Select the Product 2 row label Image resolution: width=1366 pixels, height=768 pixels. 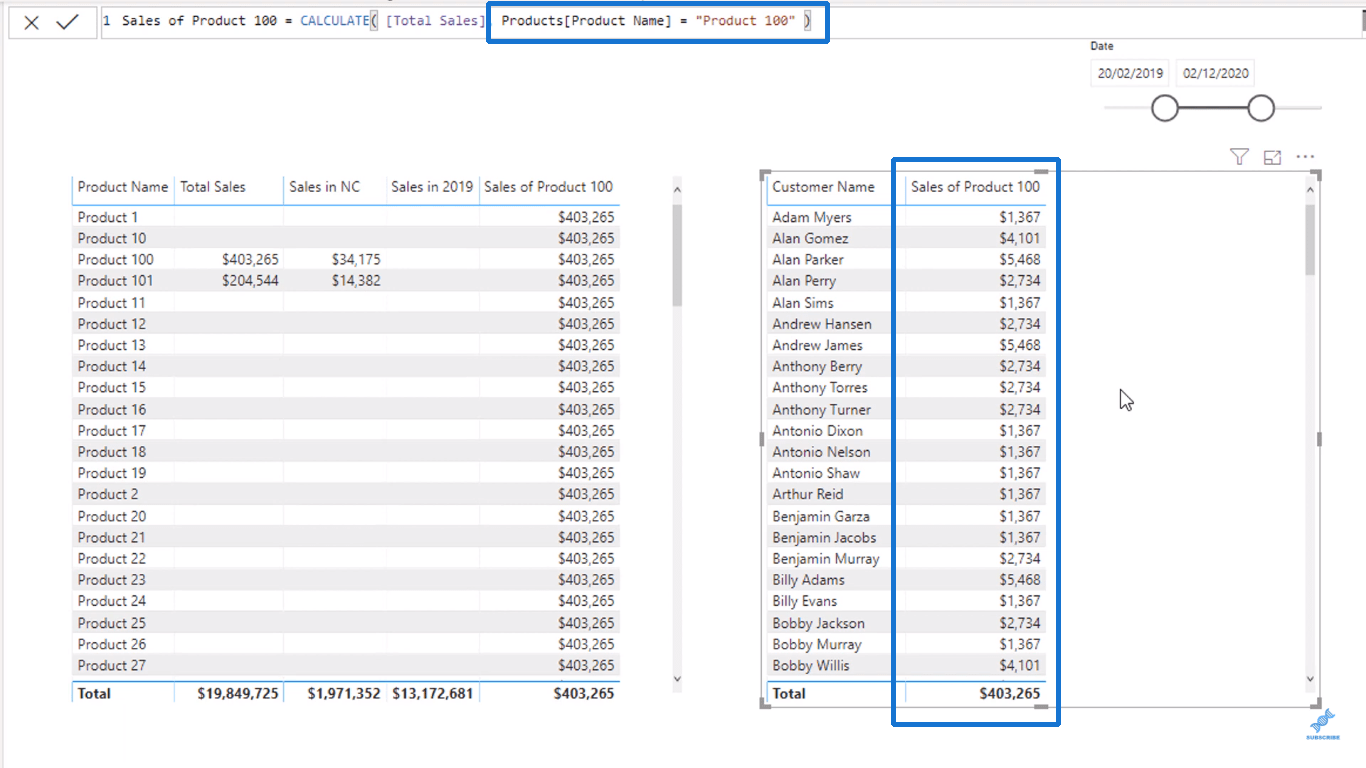tap(108, 494)
